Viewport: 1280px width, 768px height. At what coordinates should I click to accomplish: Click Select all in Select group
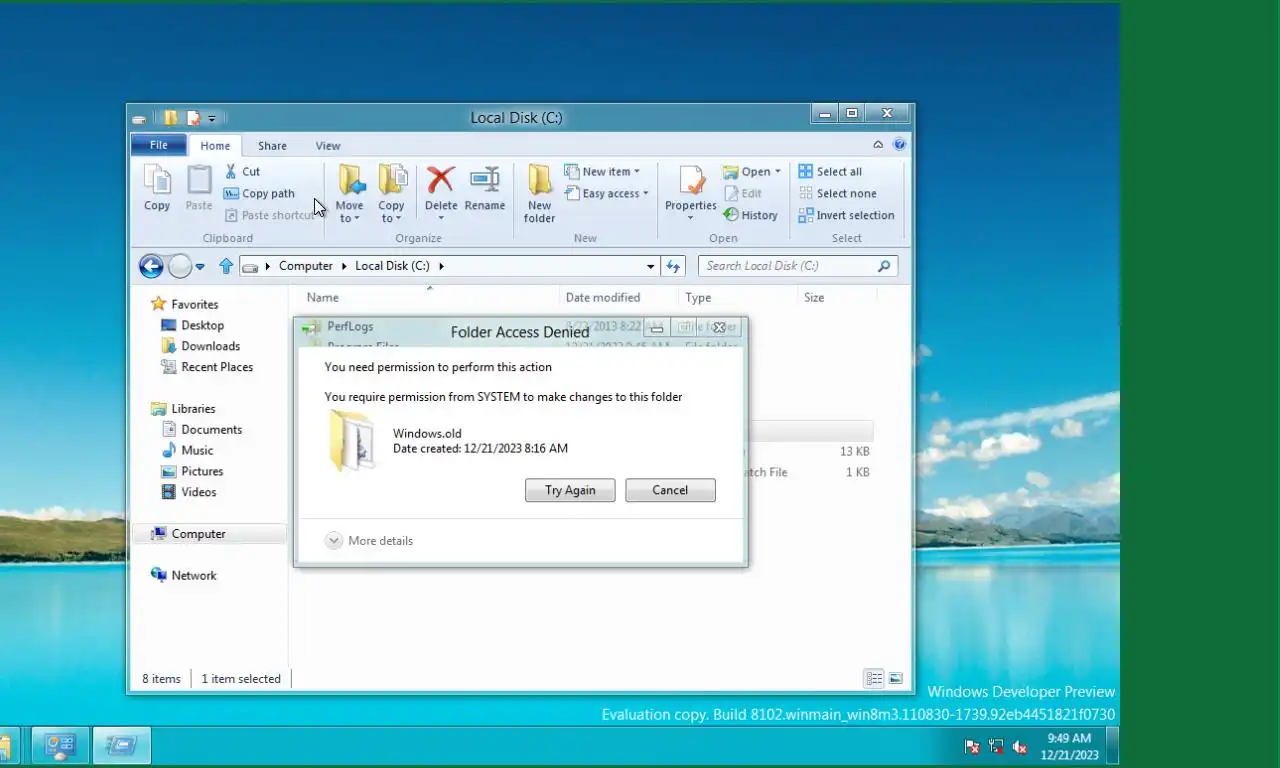830,171
